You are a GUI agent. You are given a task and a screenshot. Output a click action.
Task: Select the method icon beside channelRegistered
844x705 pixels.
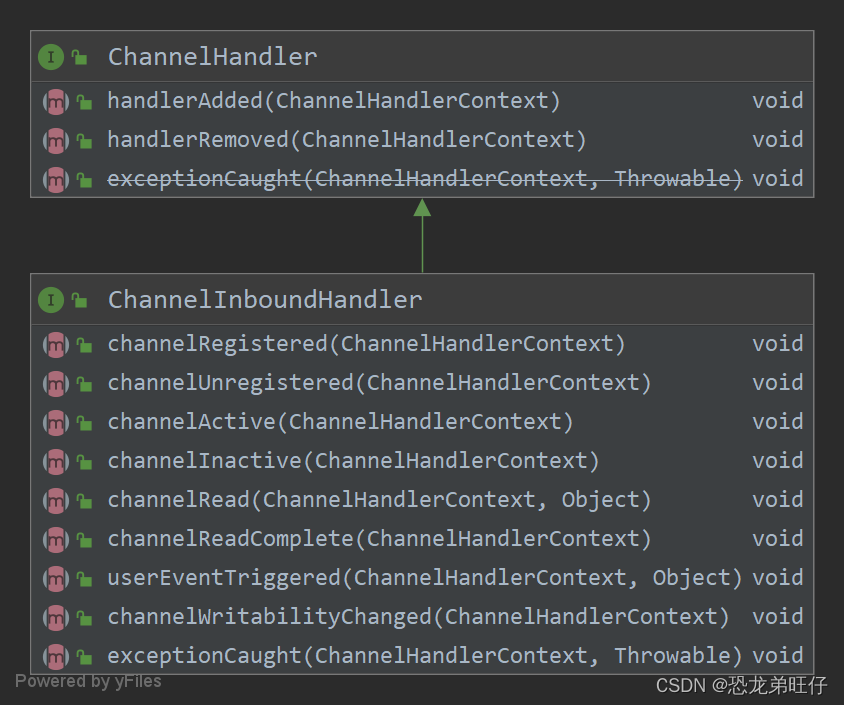[x=55, y=344]
